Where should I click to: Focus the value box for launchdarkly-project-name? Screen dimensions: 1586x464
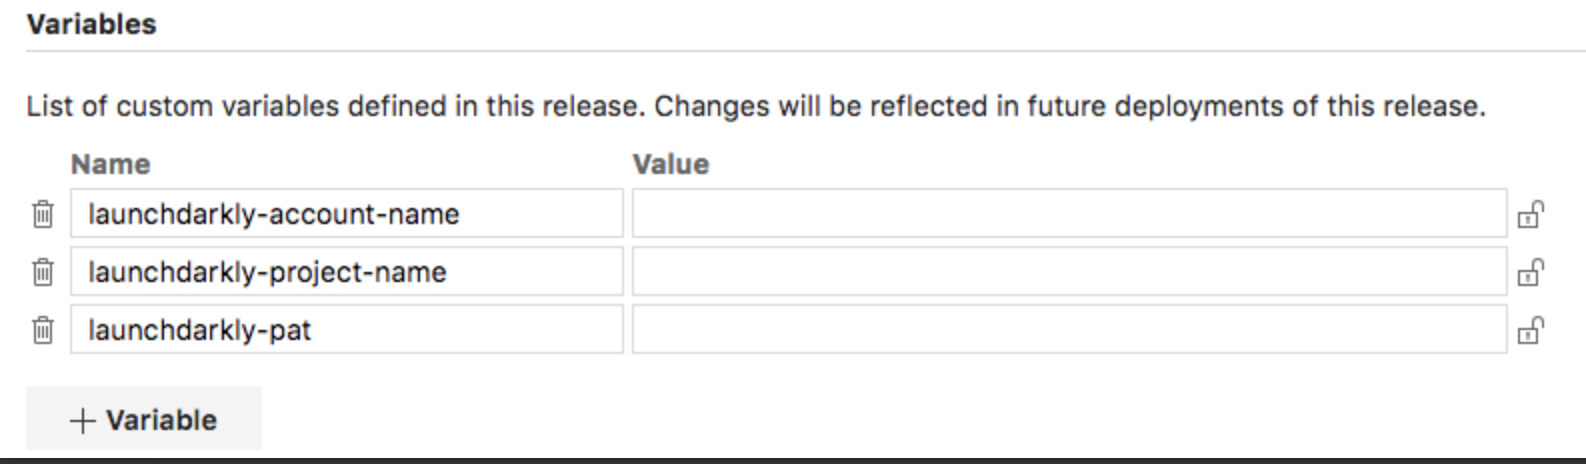pos(1068,272)
